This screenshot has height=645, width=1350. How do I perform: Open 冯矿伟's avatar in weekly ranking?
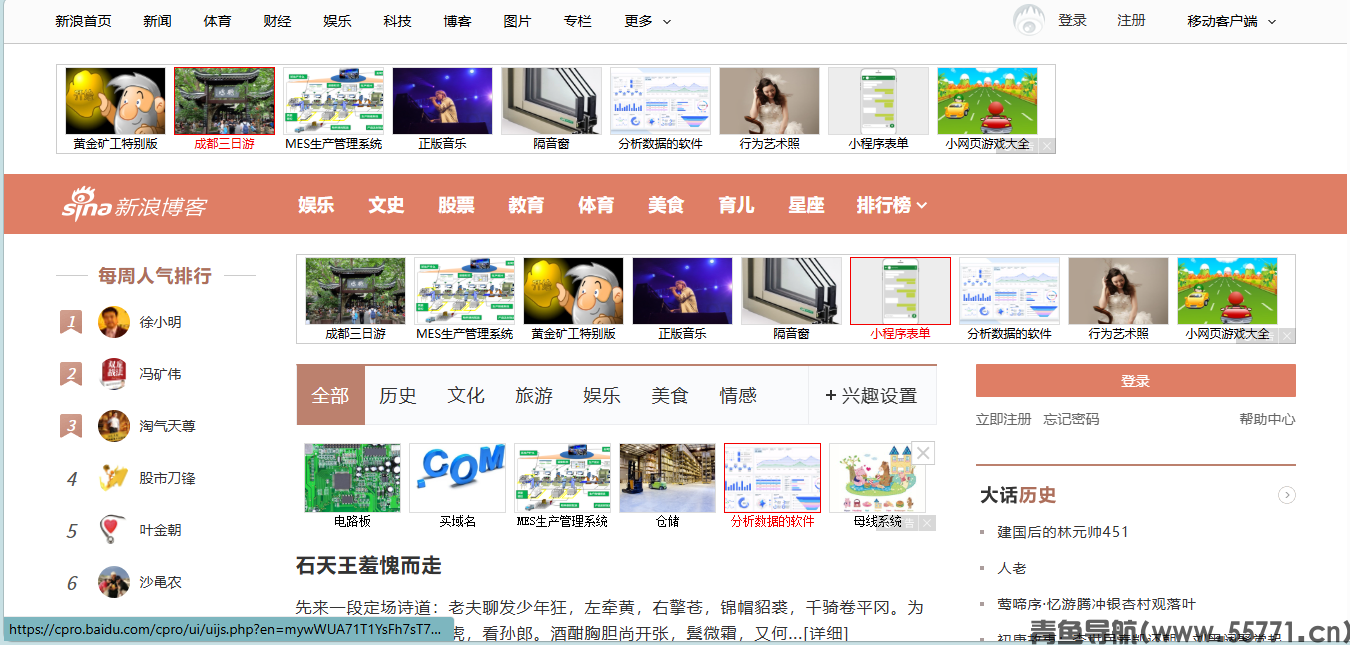(x=114, y=374)
